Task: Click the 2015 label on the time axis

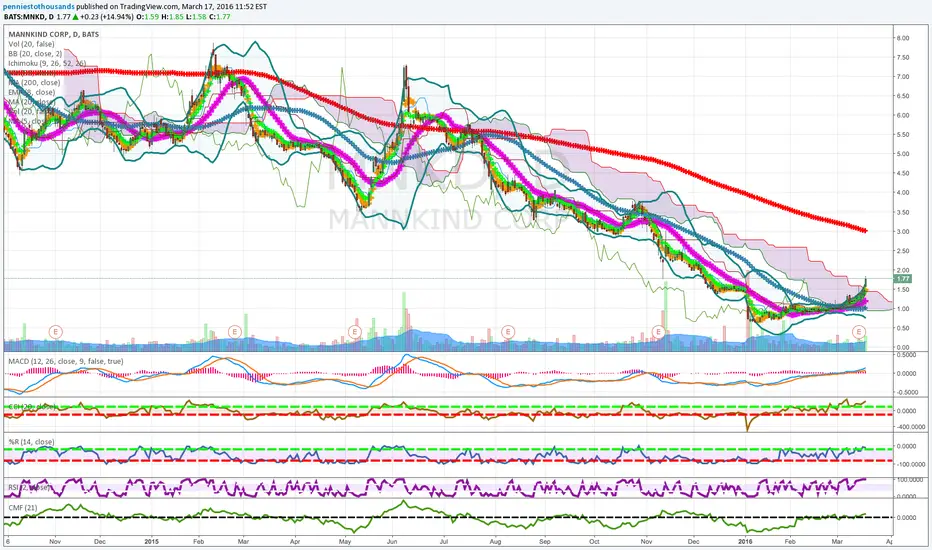Action: 152,542
